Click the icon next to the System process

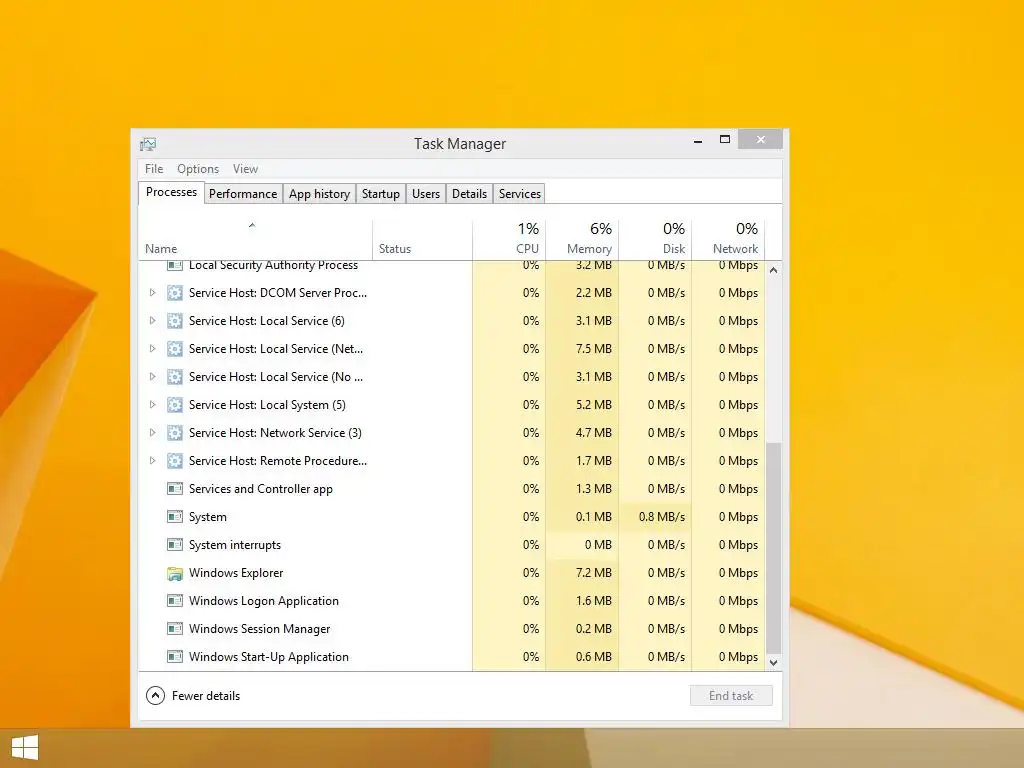[x=174, y=517]
